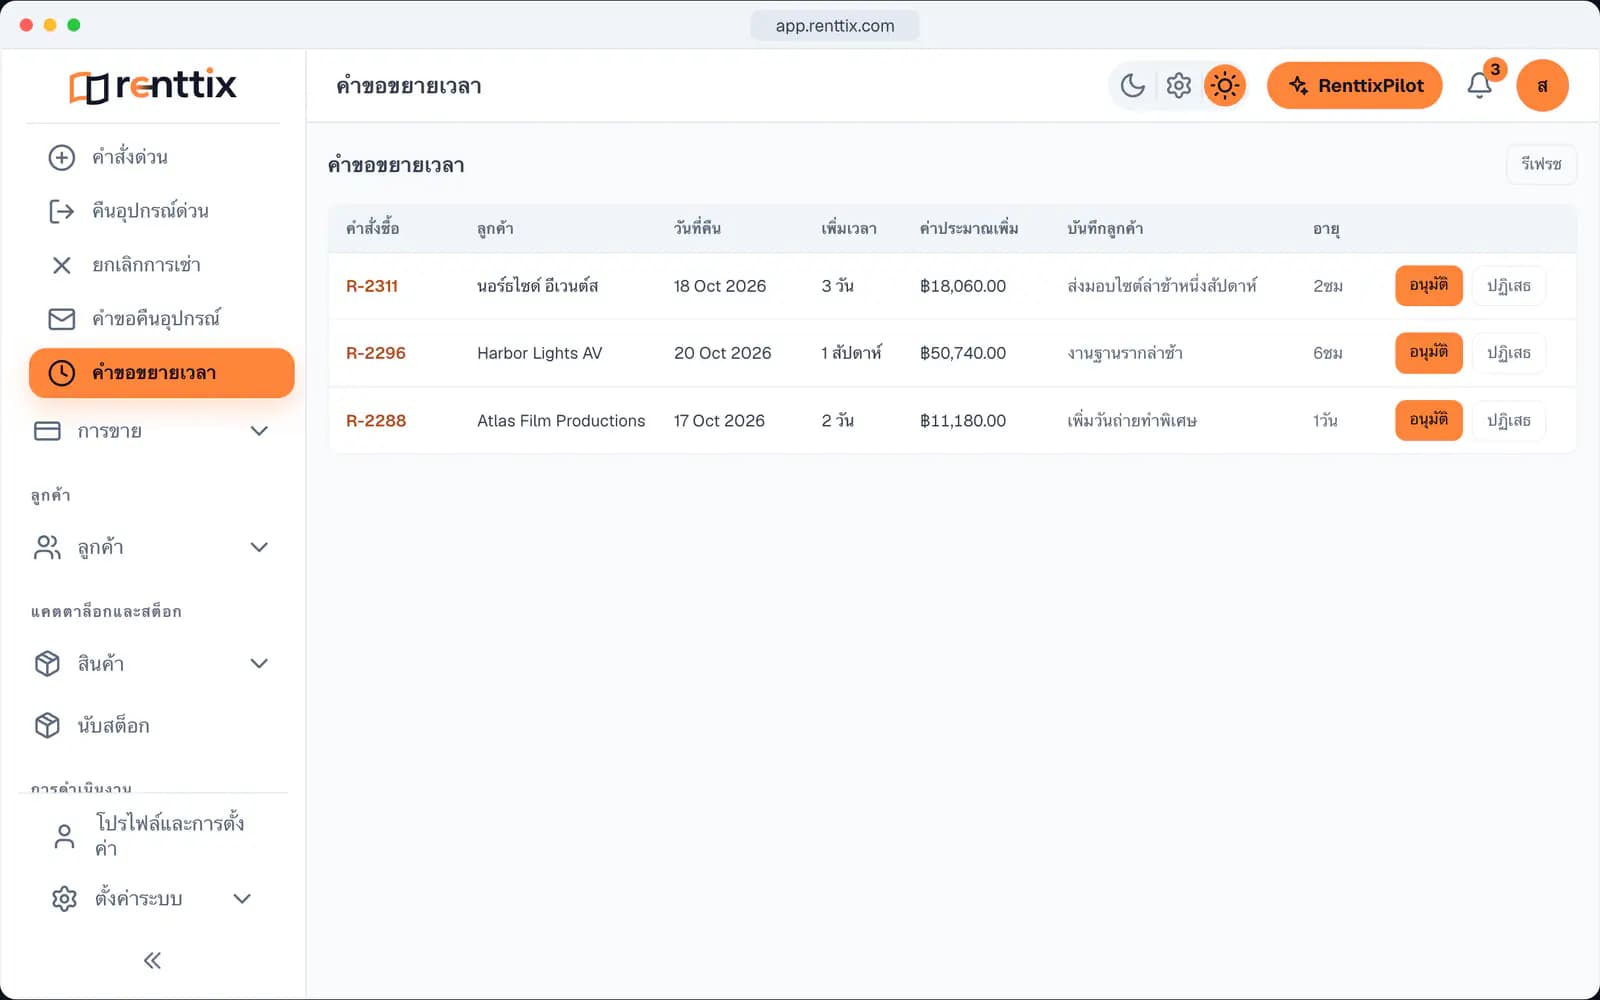
Task: Click the วันที่คืน column header
Action: click(x=697, y=229)
